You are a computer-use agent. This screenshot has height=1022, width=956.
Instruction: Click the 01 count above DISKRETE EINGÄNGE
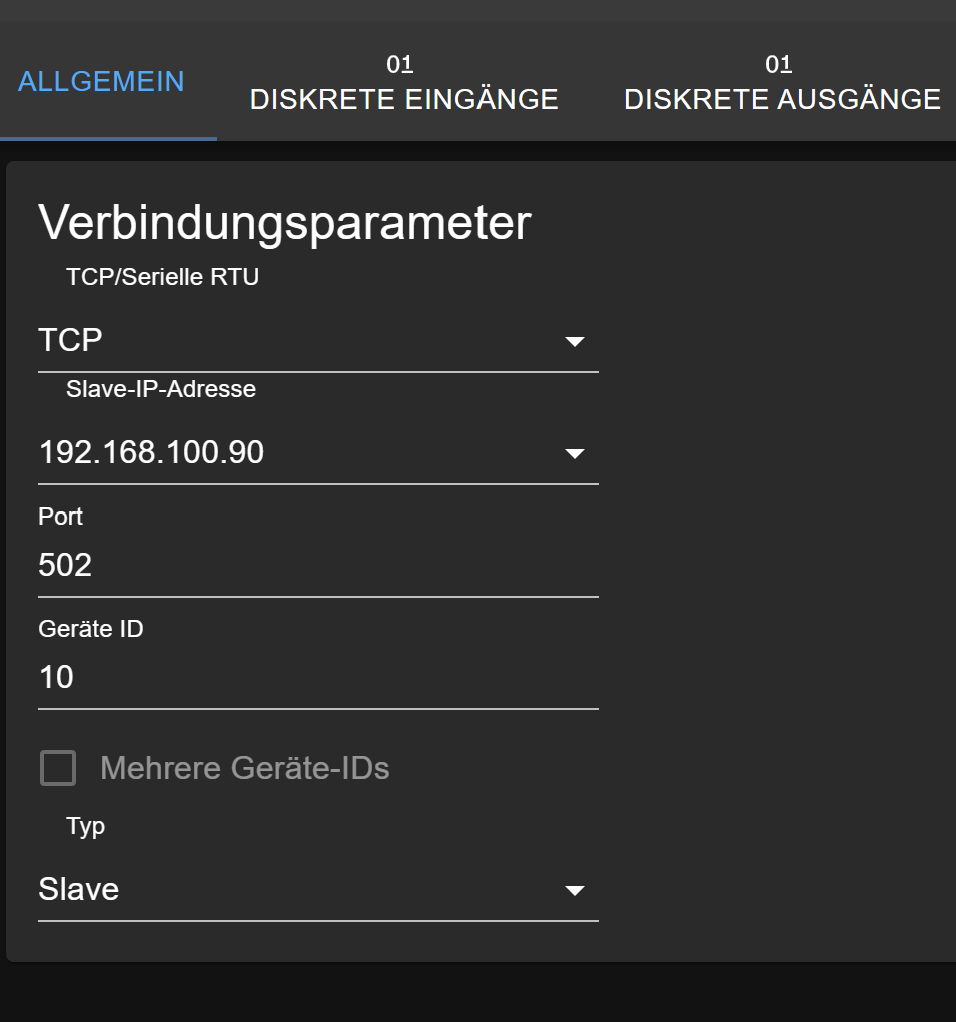[400, 65]
